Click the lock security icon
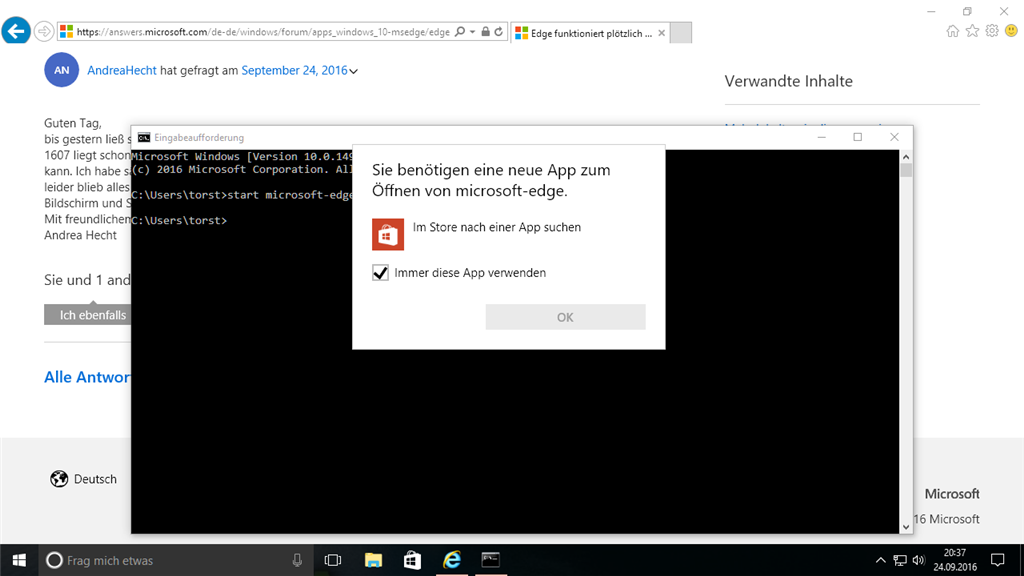Image resolution: width=1024 pixels, height=576 pixels. coord(485,32)
